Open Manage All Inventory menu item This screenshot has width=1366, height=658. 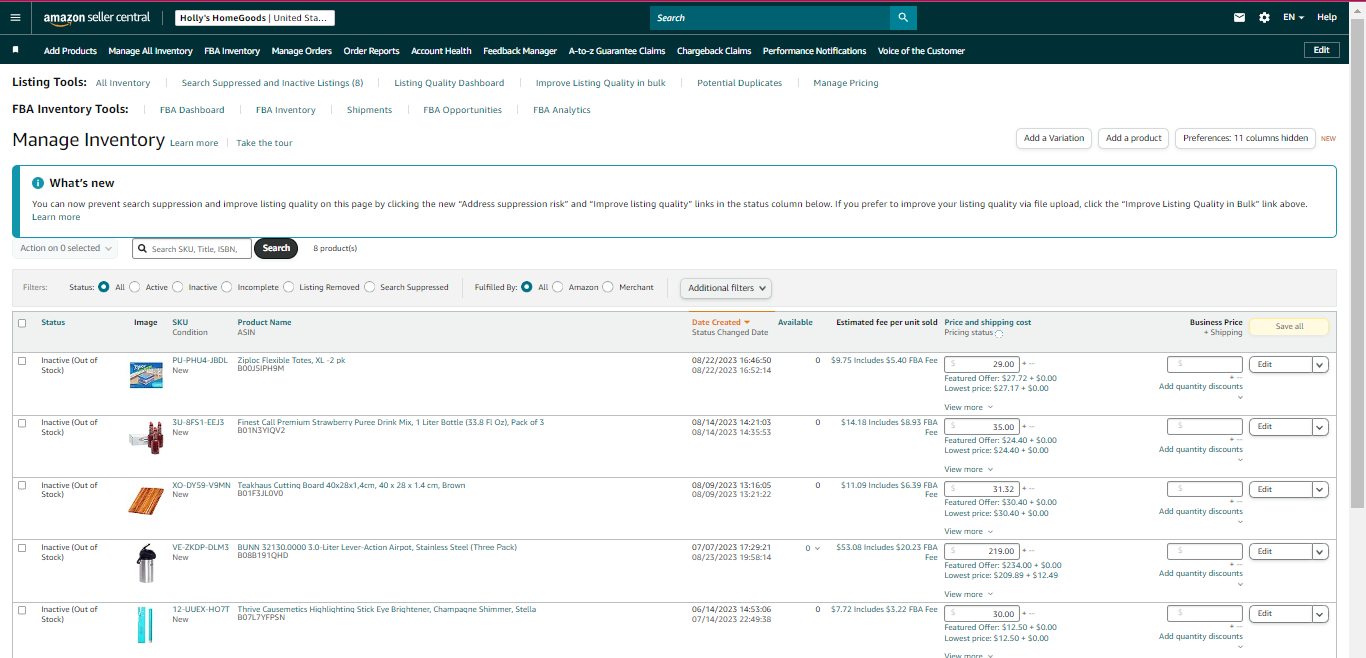pos(150,51)
